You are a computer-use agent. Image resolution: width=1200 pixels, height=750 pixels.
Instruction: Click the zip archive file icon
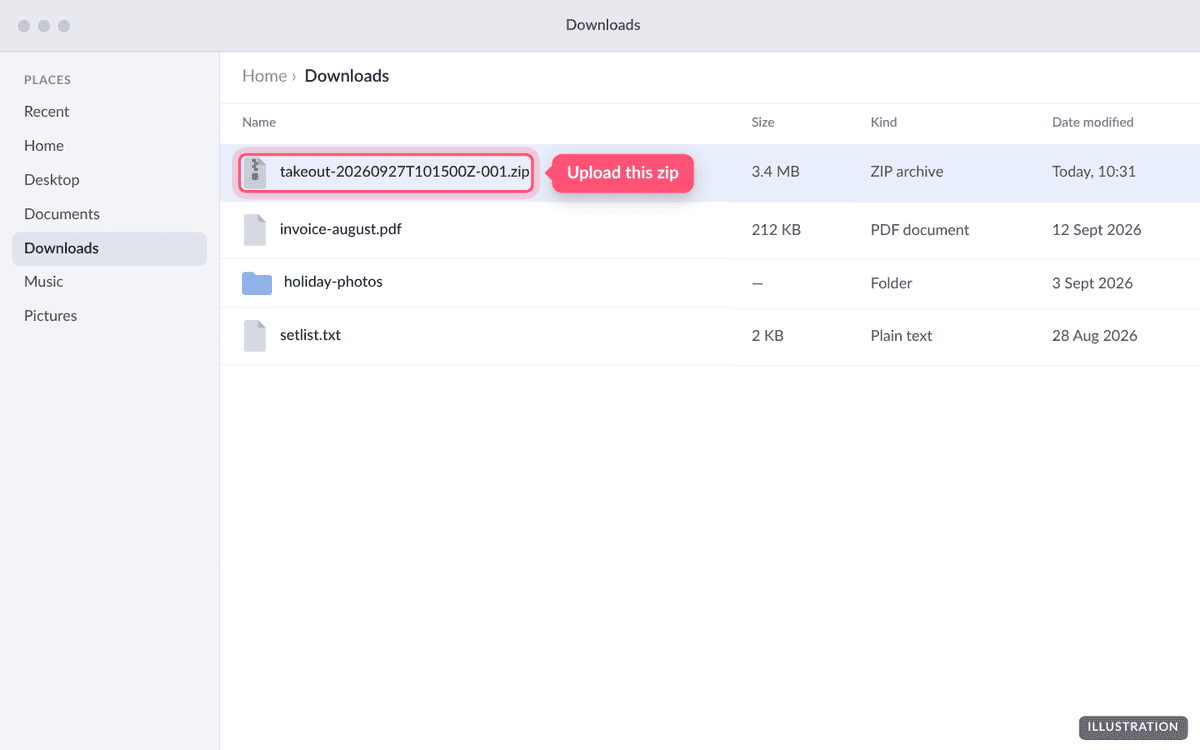pyautogui.click(x=255, y=173)
